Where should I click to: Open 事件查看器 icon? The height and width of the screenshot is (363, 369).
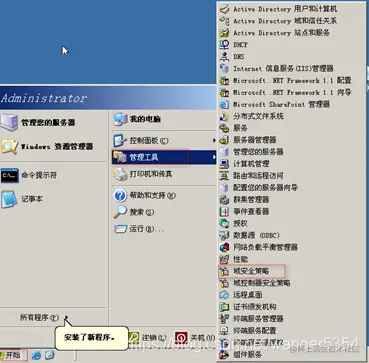tap(225, 211)
